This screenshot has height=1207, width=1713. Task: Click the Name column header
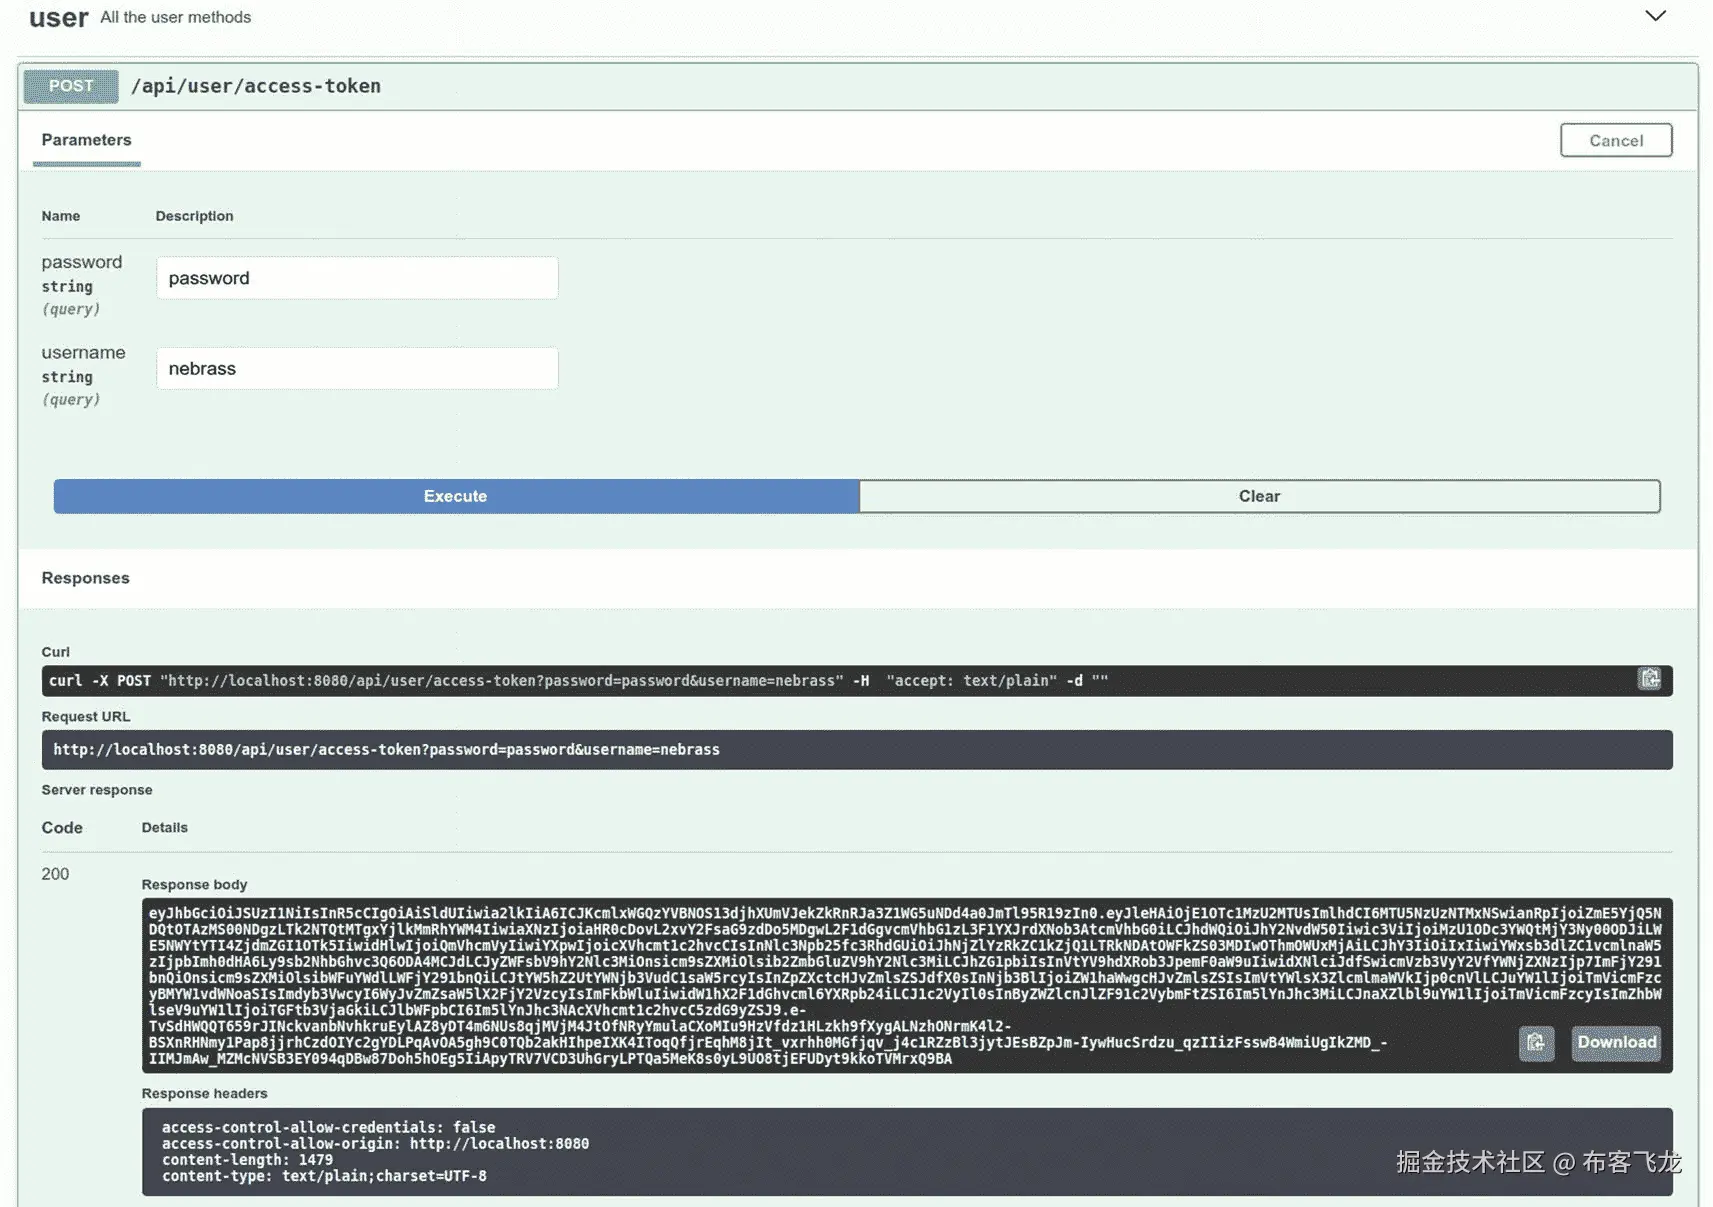coord(60,216)
